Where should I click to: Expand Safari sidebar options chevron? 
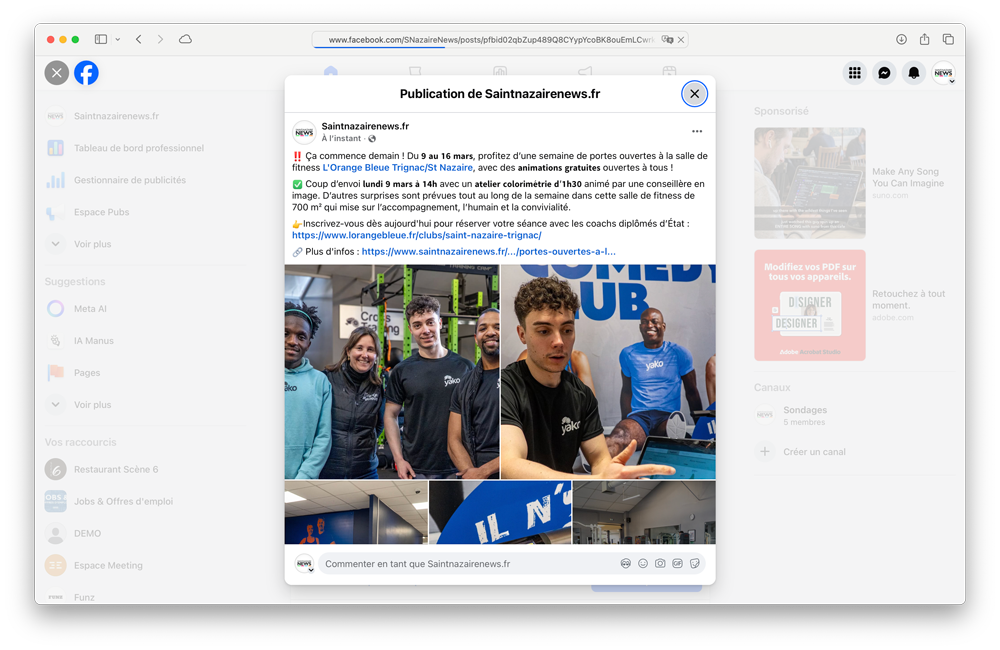[118, 40]
